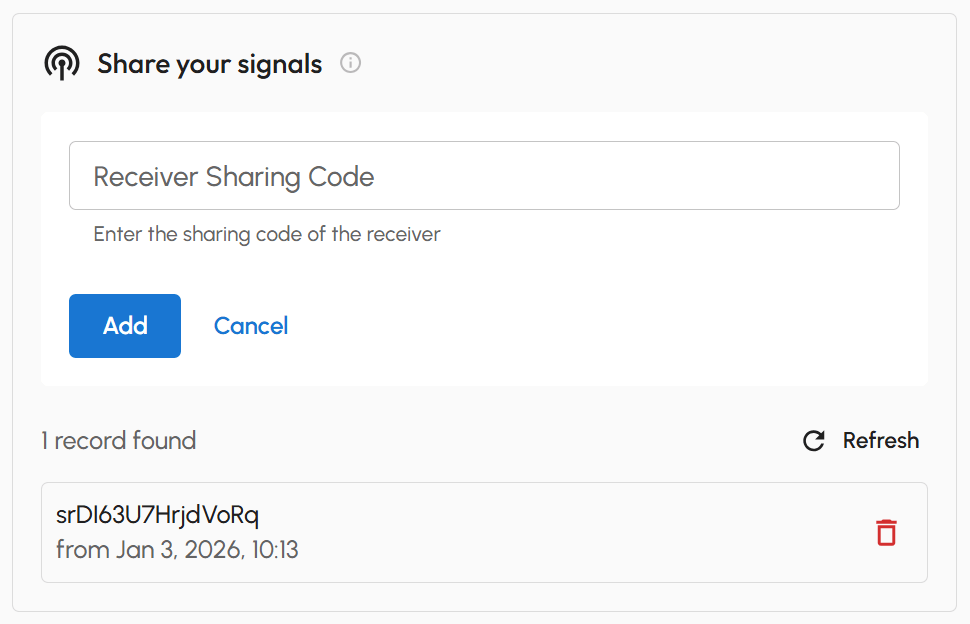Focus the Receiver Sharing Code input field
This screenshot has width=970, height=624.
(484, 176)
